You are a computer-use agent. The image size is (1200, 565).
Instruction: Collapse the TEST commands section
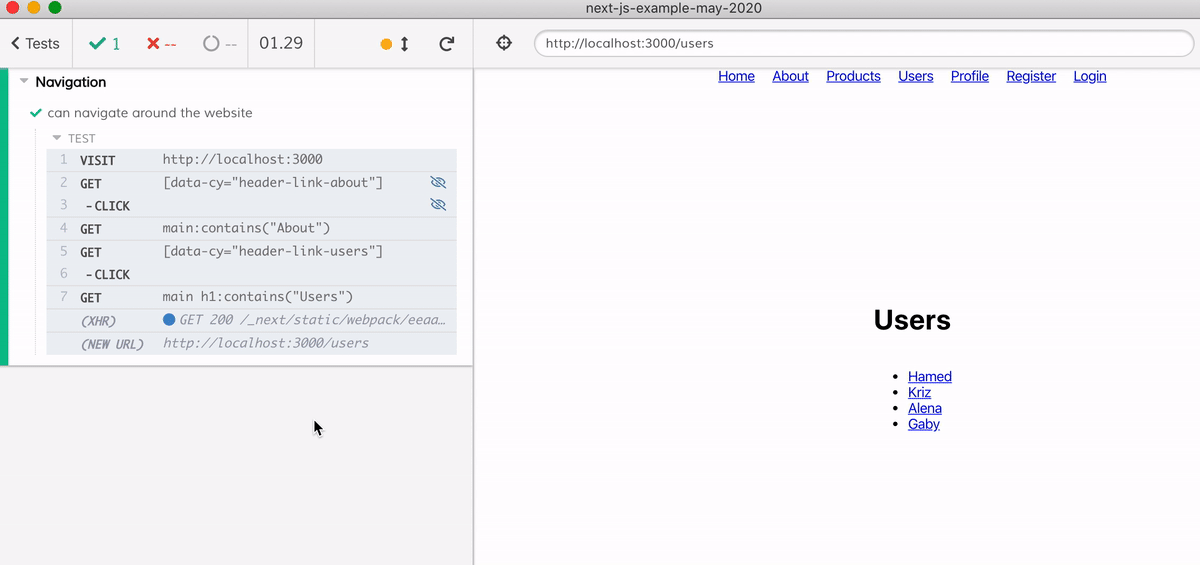click(x=57, y=138)
